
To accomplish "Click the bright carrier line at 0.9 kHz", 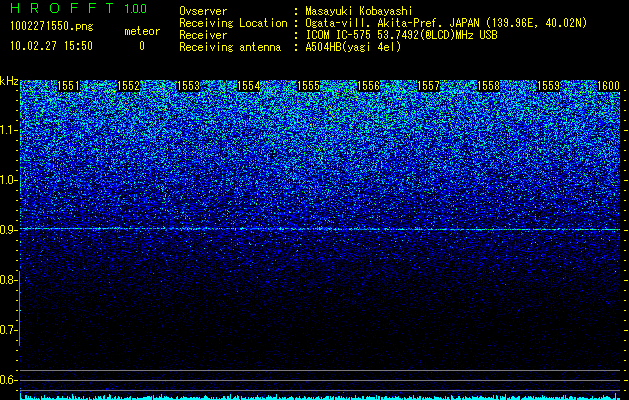I will point(320,229).
